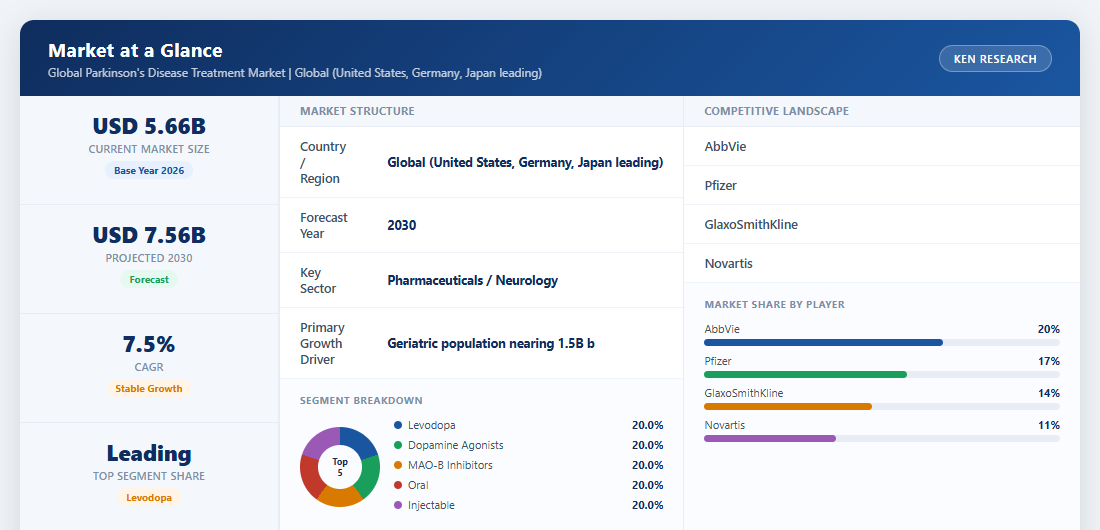This screenshot has height=530, width=1100.
Task: Select the USD 5.66B market size value
Action: 149,126
